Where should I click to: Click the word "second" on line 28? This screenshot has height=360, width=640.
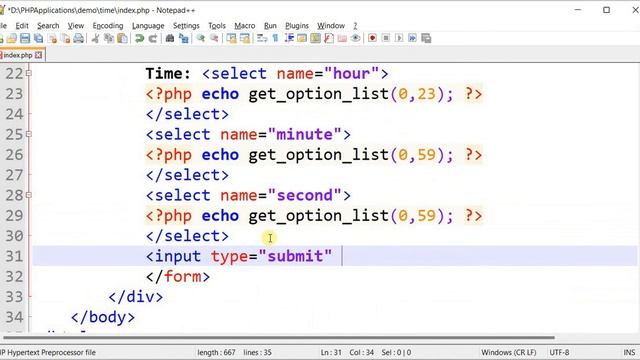(x=304, y=195)
